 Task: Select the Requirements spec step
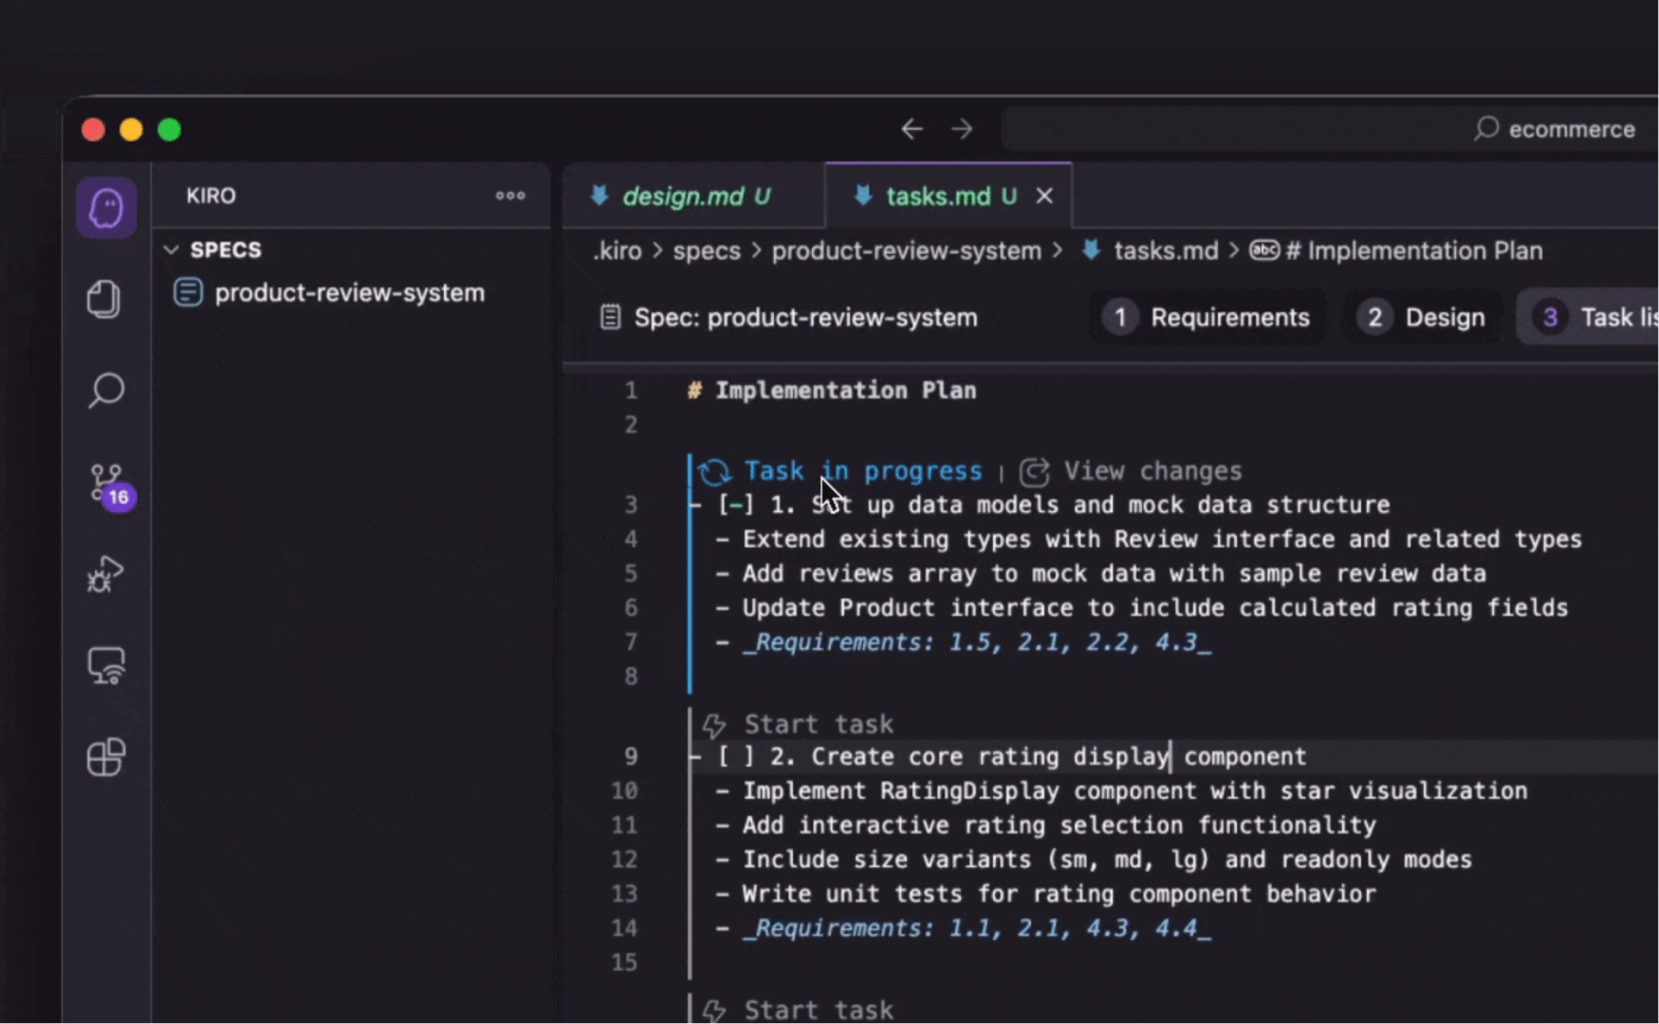point(1207,318)
